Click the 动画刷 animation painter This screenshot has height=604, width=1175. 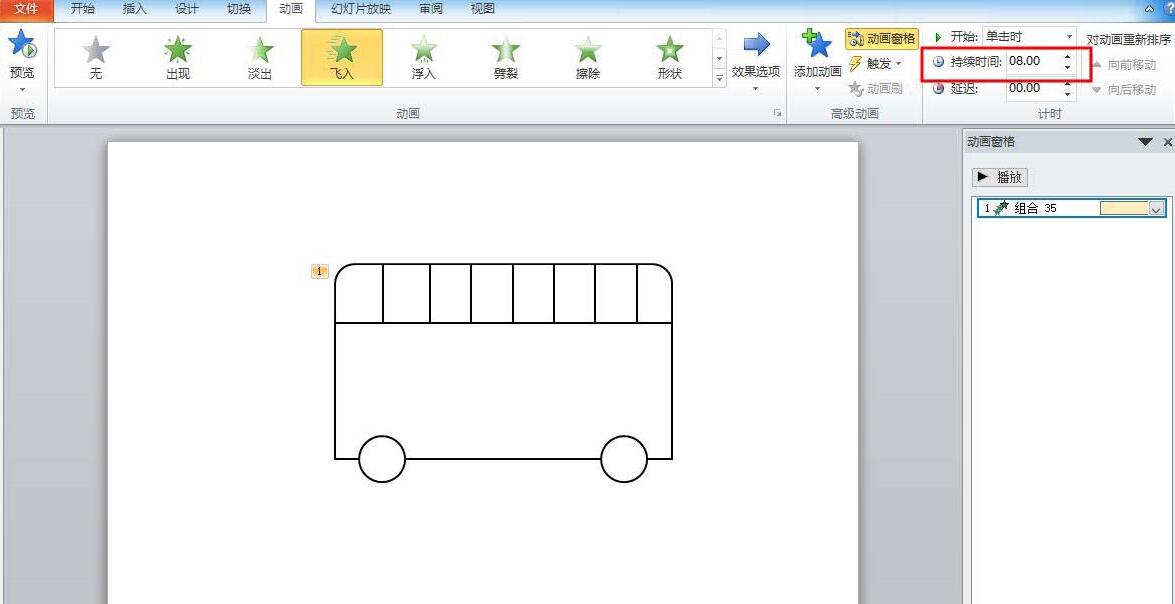tap(875, 88)
